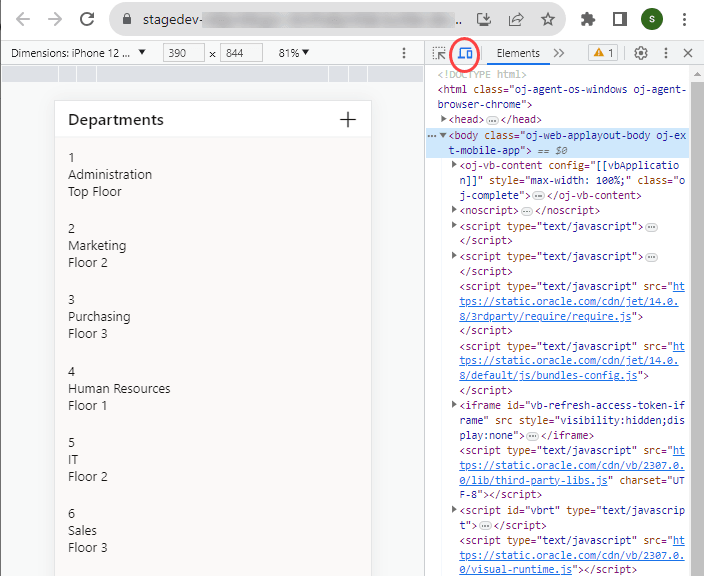Edit viewport height field 844
The width and height of the screenshot is (704, 576).
241,53
